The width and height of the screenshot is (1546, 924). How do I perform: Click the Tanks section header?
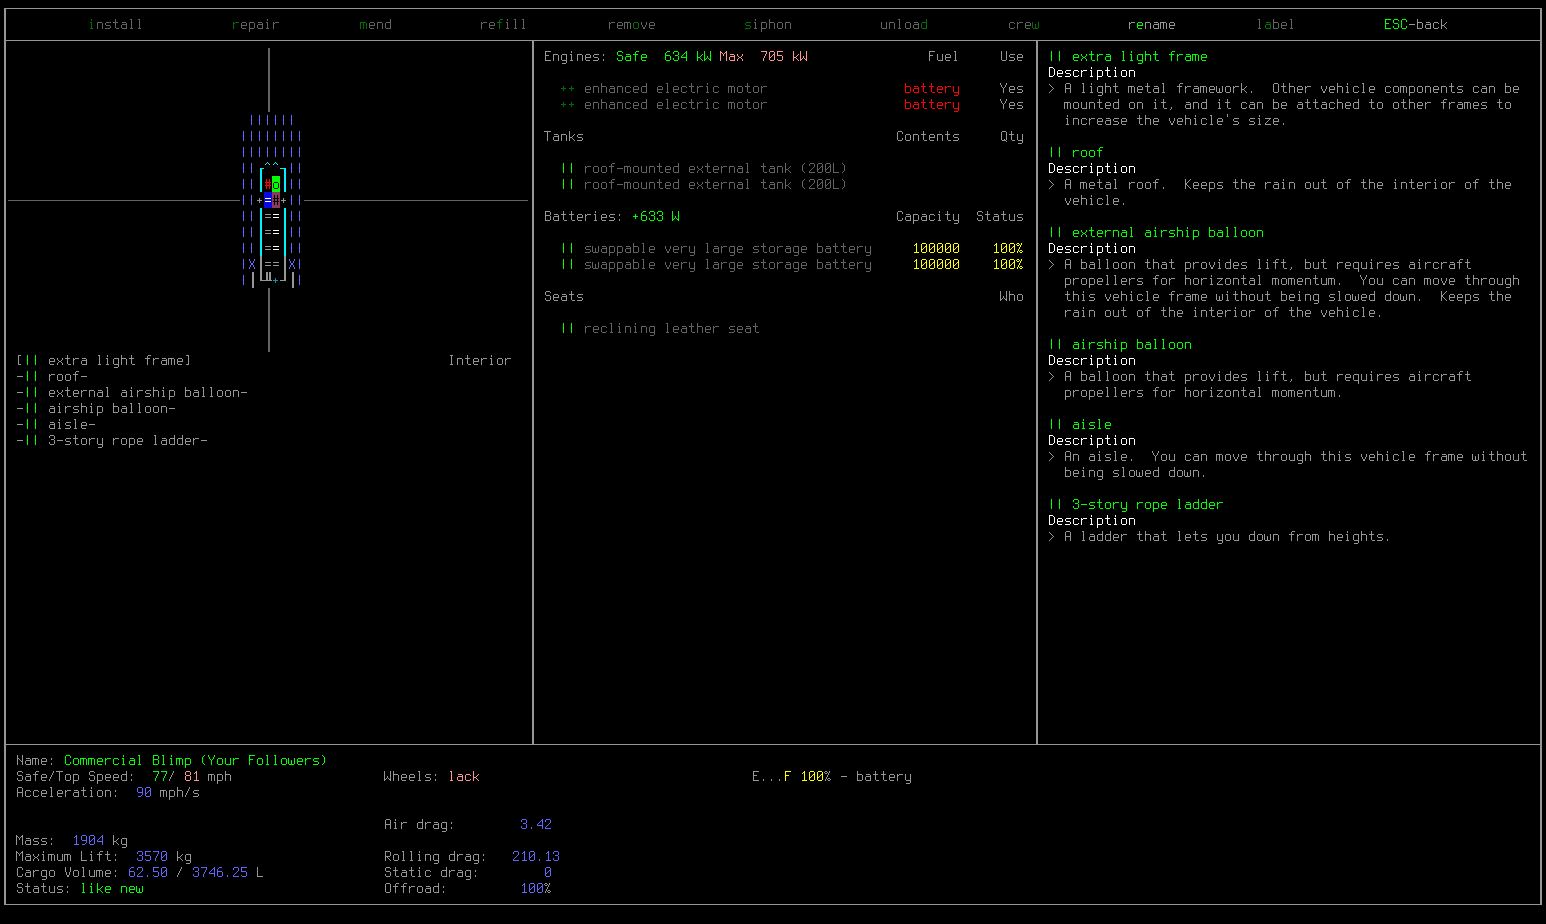pos(563,136)
